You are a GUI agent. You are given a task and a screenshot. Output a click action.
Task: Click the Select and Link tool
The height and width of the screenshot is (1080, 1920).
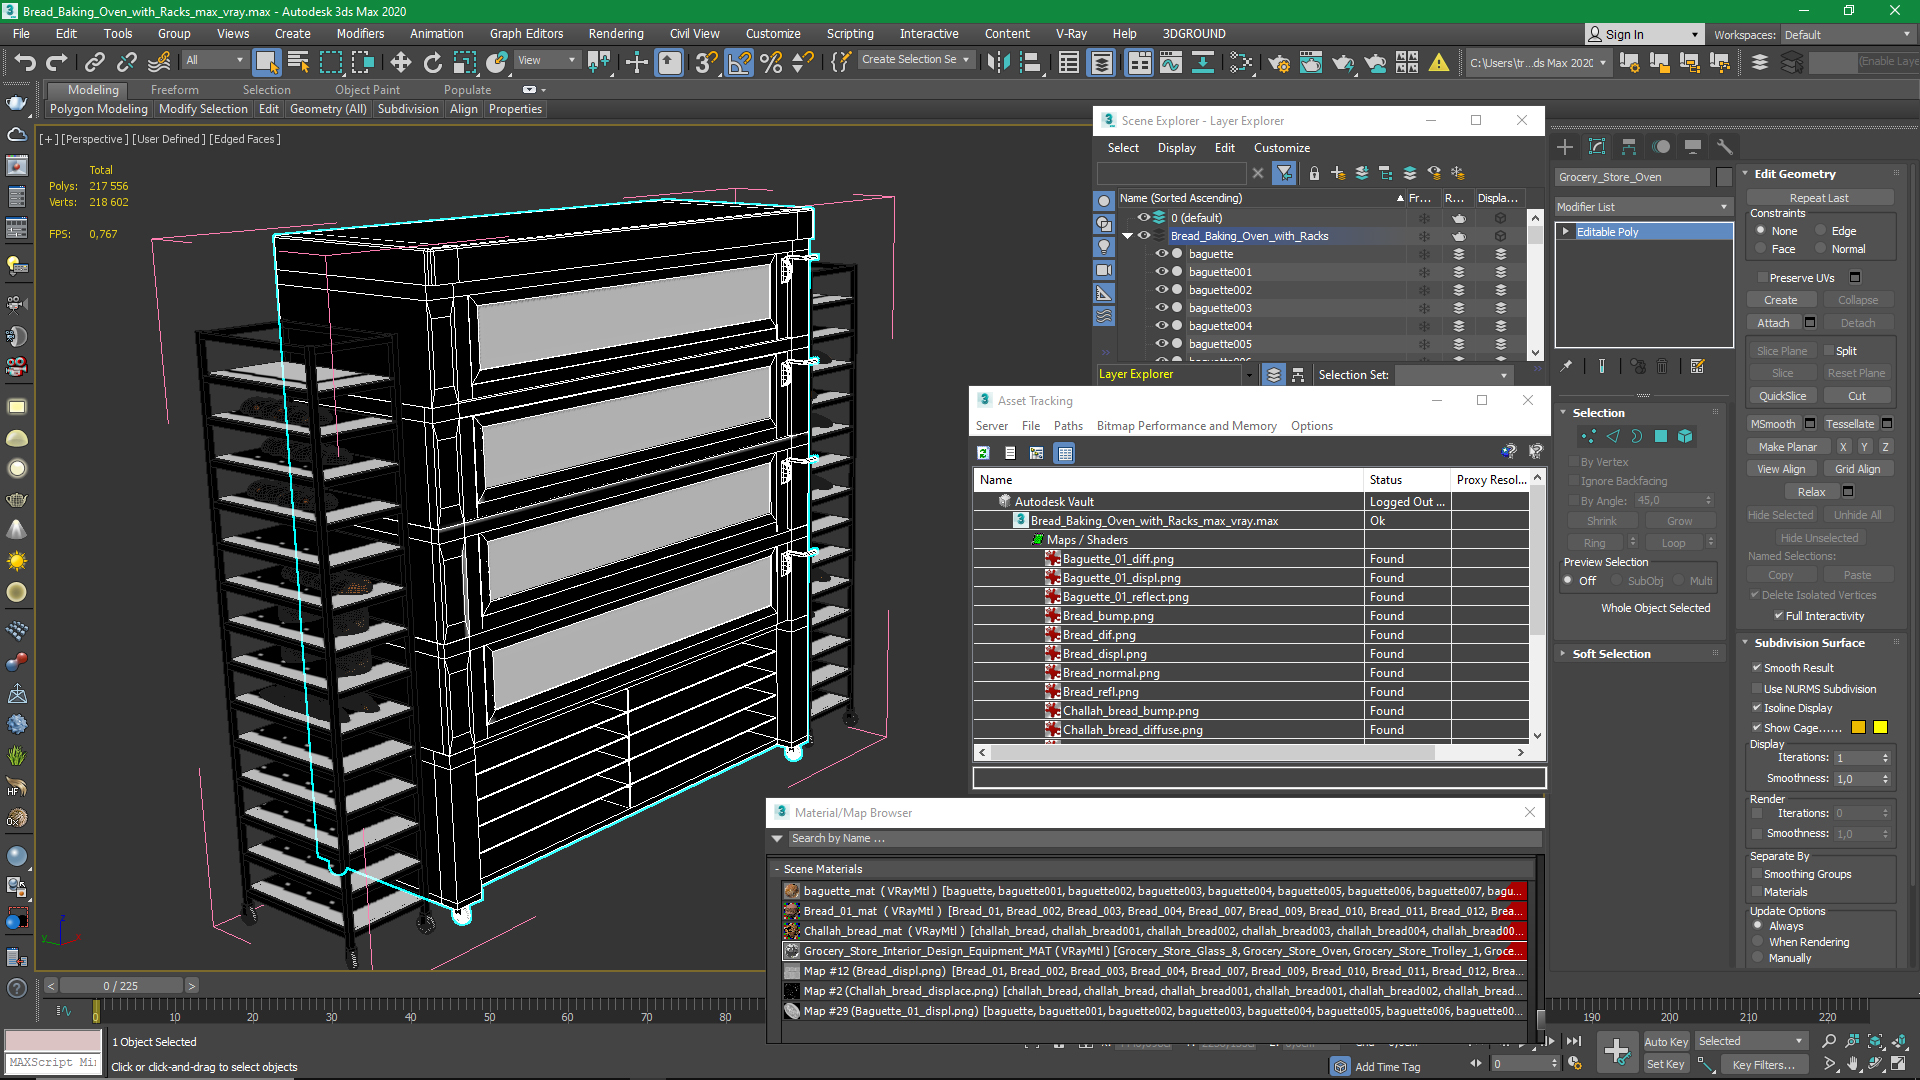tap(95, 62)
